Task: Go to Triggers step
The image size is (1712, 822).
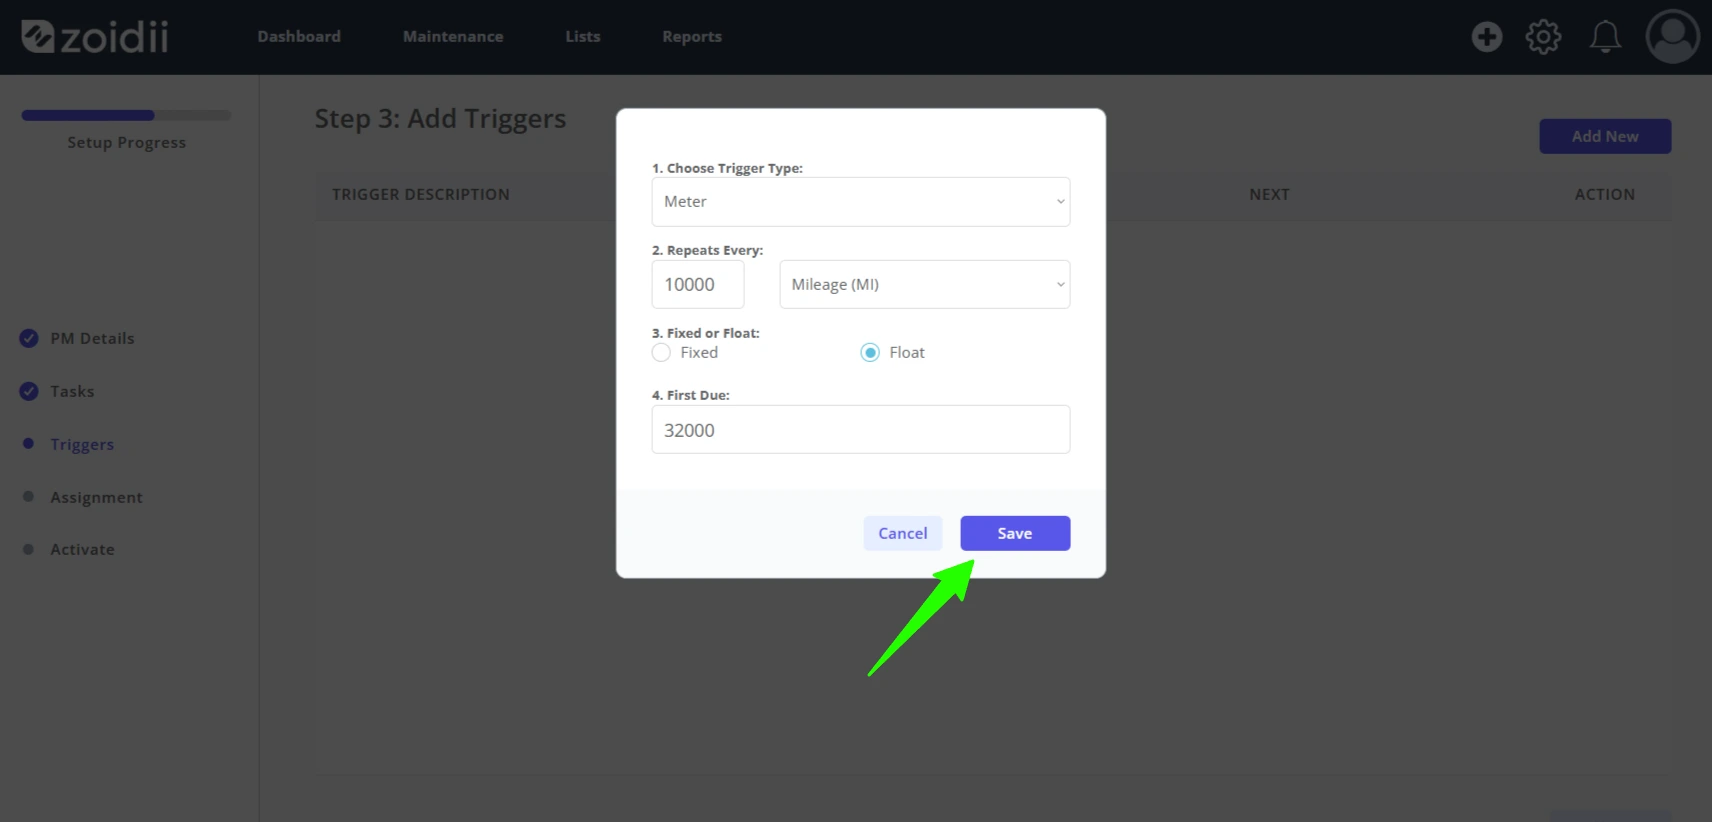Action: click(x=82, y=444)
